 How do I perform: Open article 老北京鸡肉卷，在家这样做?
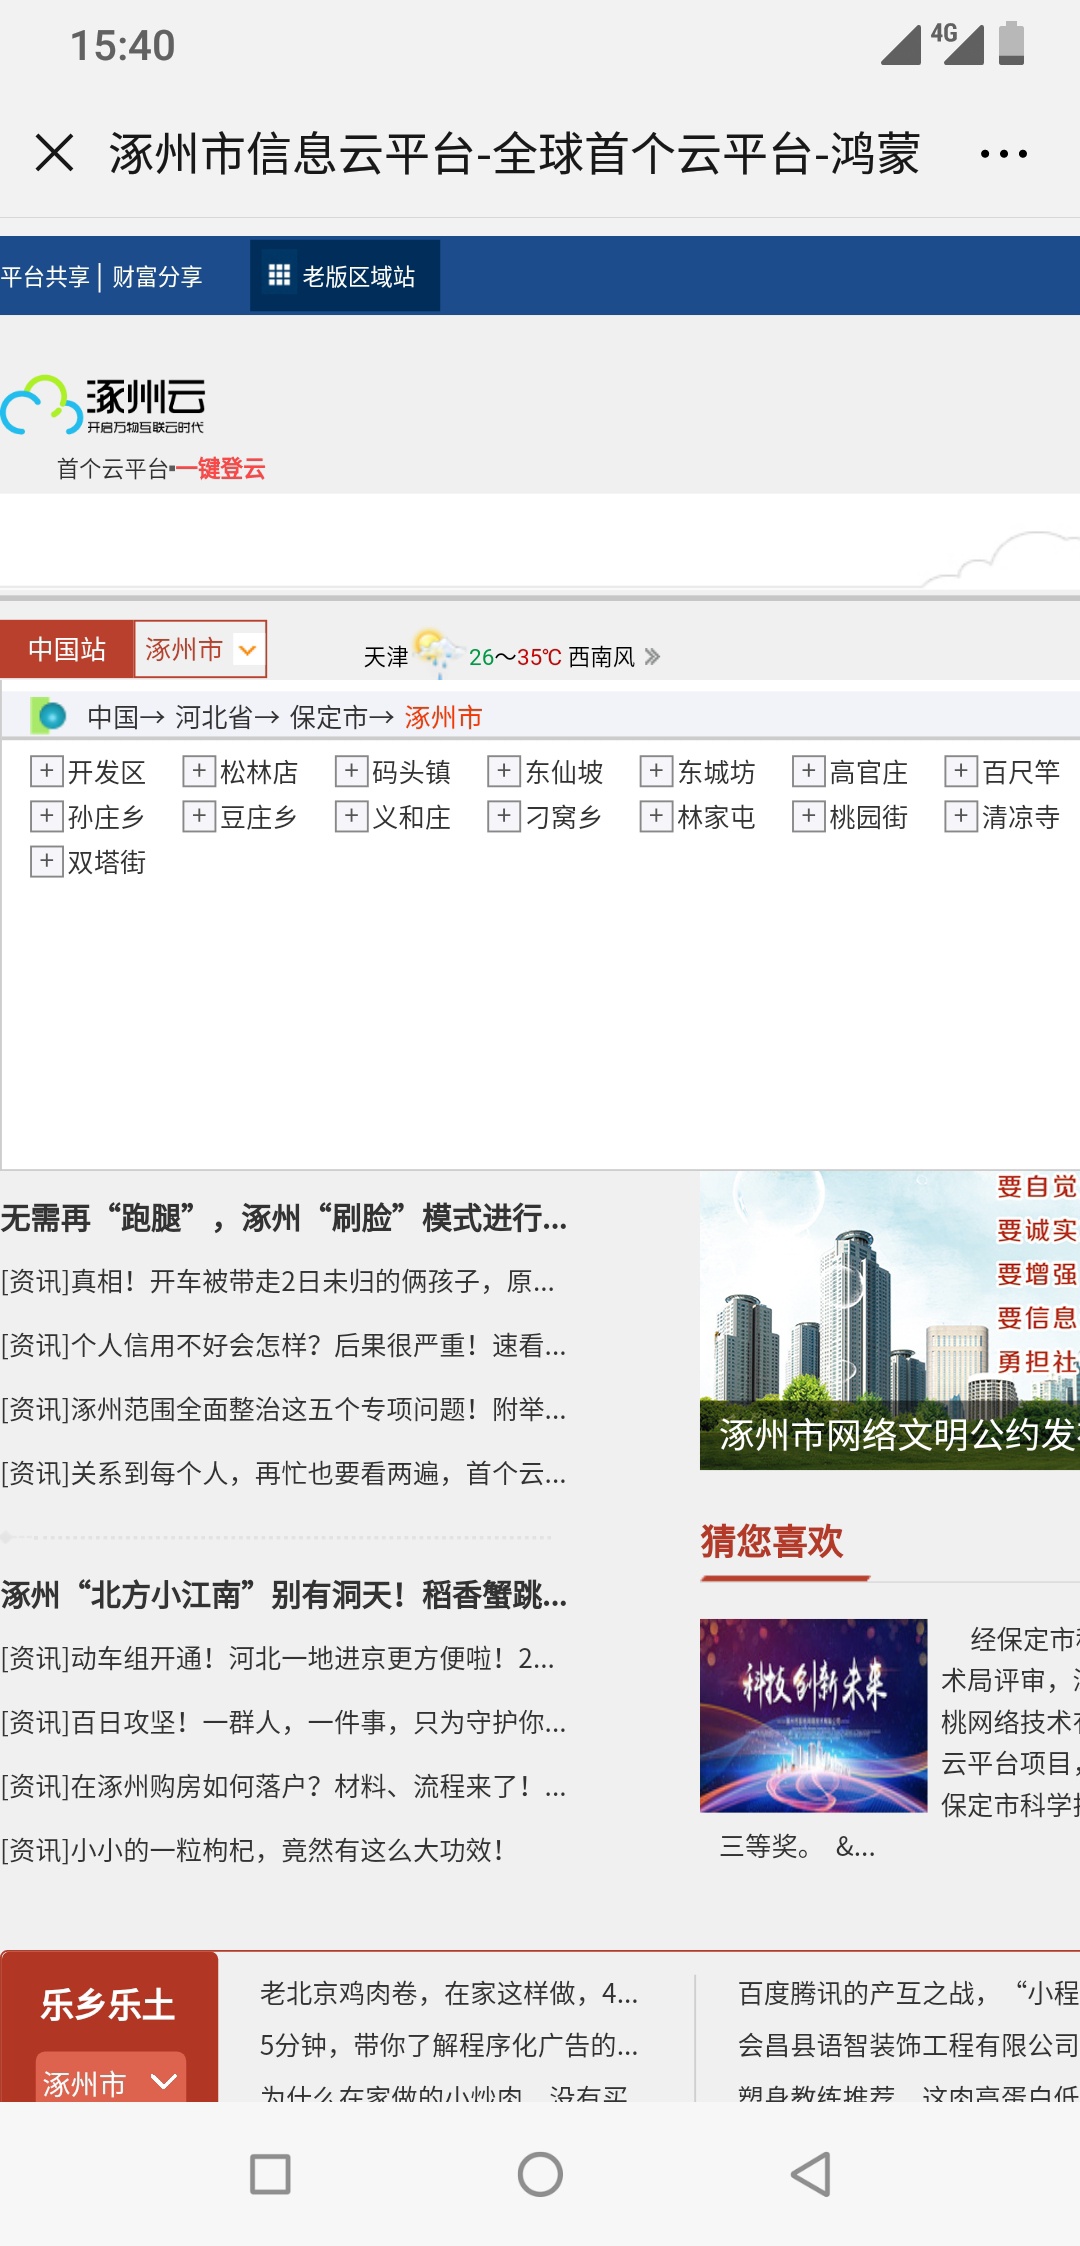tap(449, 1994)
